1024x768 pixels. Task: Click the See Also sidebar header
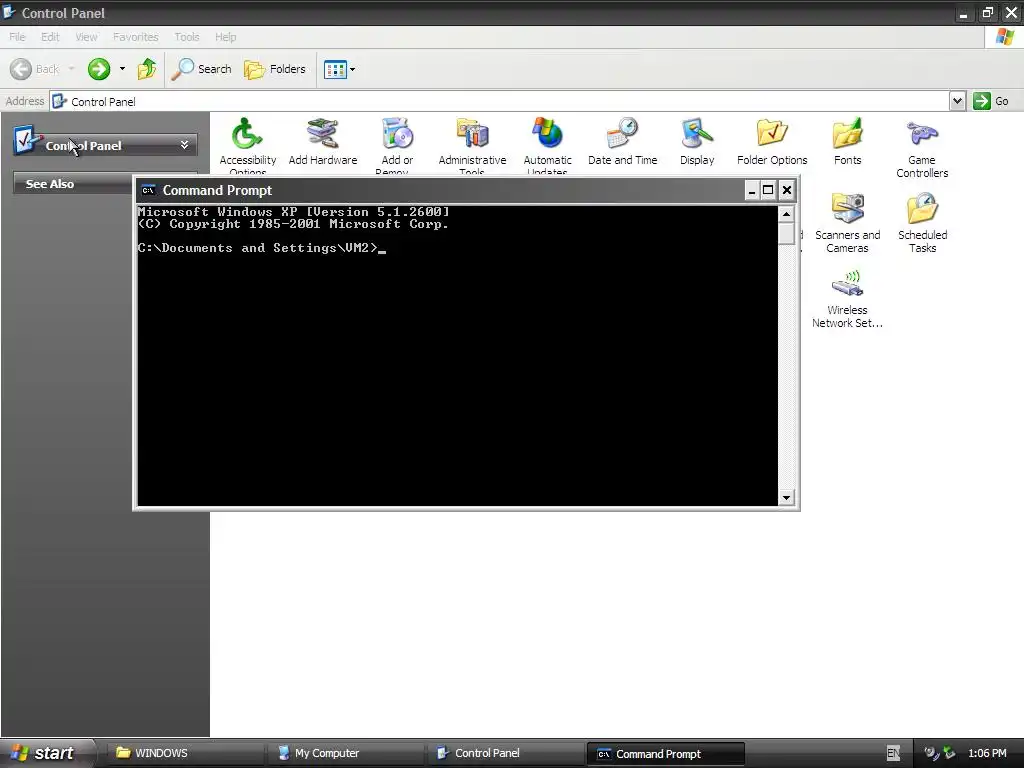pyautogui.click(x=73, y=184)
